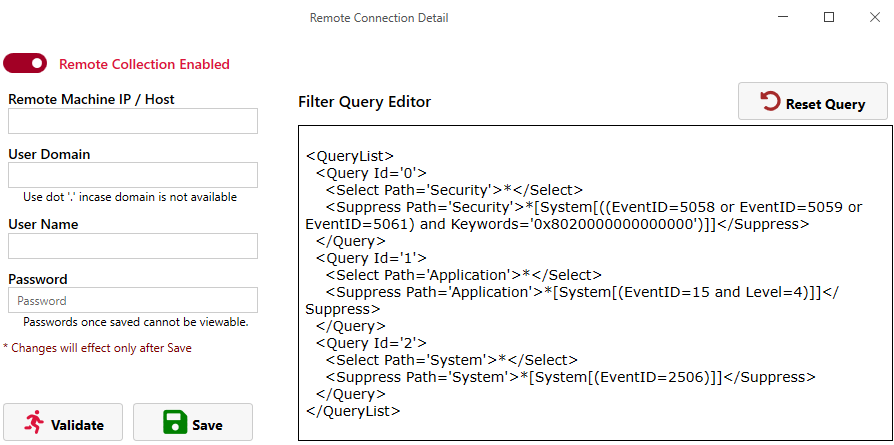The image size is (894, 445).
Task: Click the green floppy disk Save icon
Action: [175, 423]
